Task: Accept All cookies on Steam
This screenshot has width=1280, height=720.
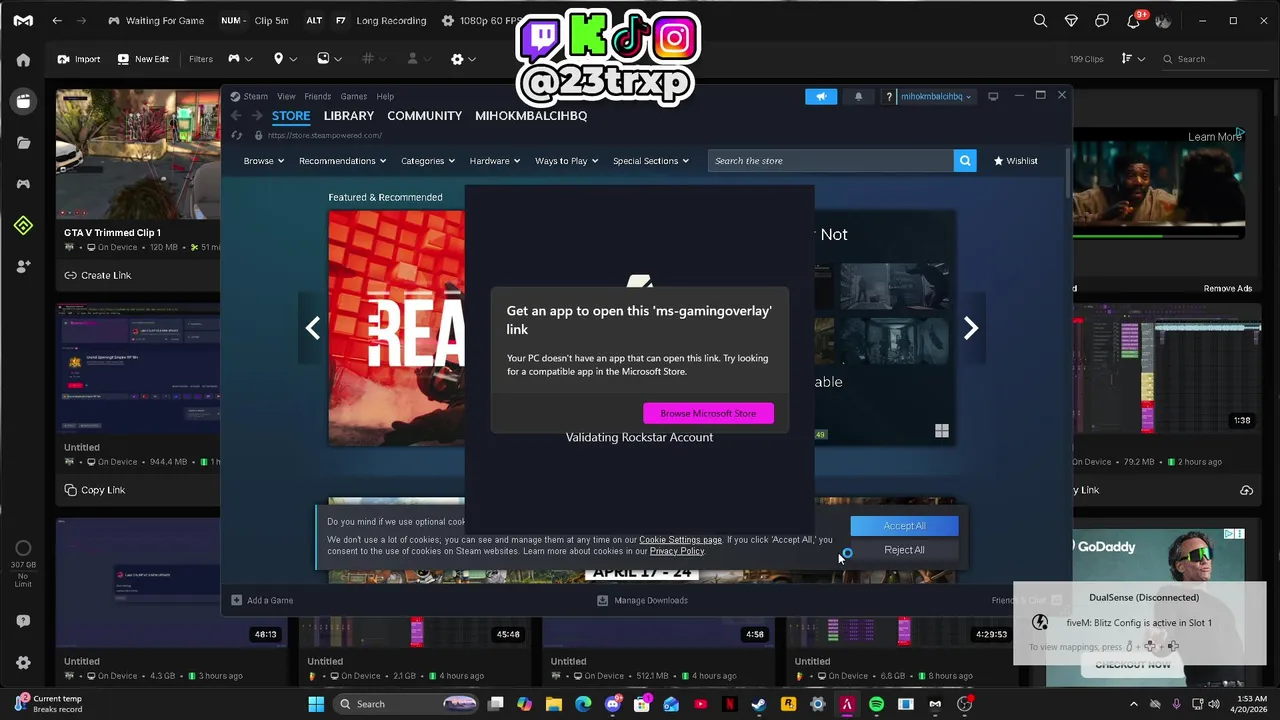Action: tap(904, 526)
